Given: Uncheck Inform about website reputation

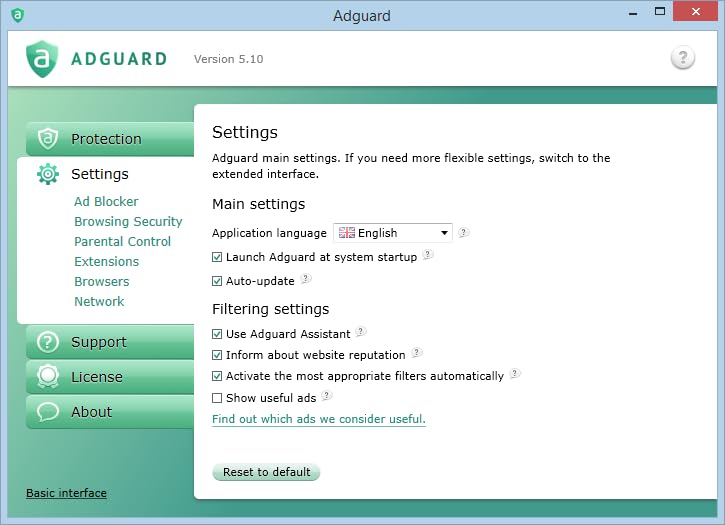Looking at the screenshot, I should point(217,355).
